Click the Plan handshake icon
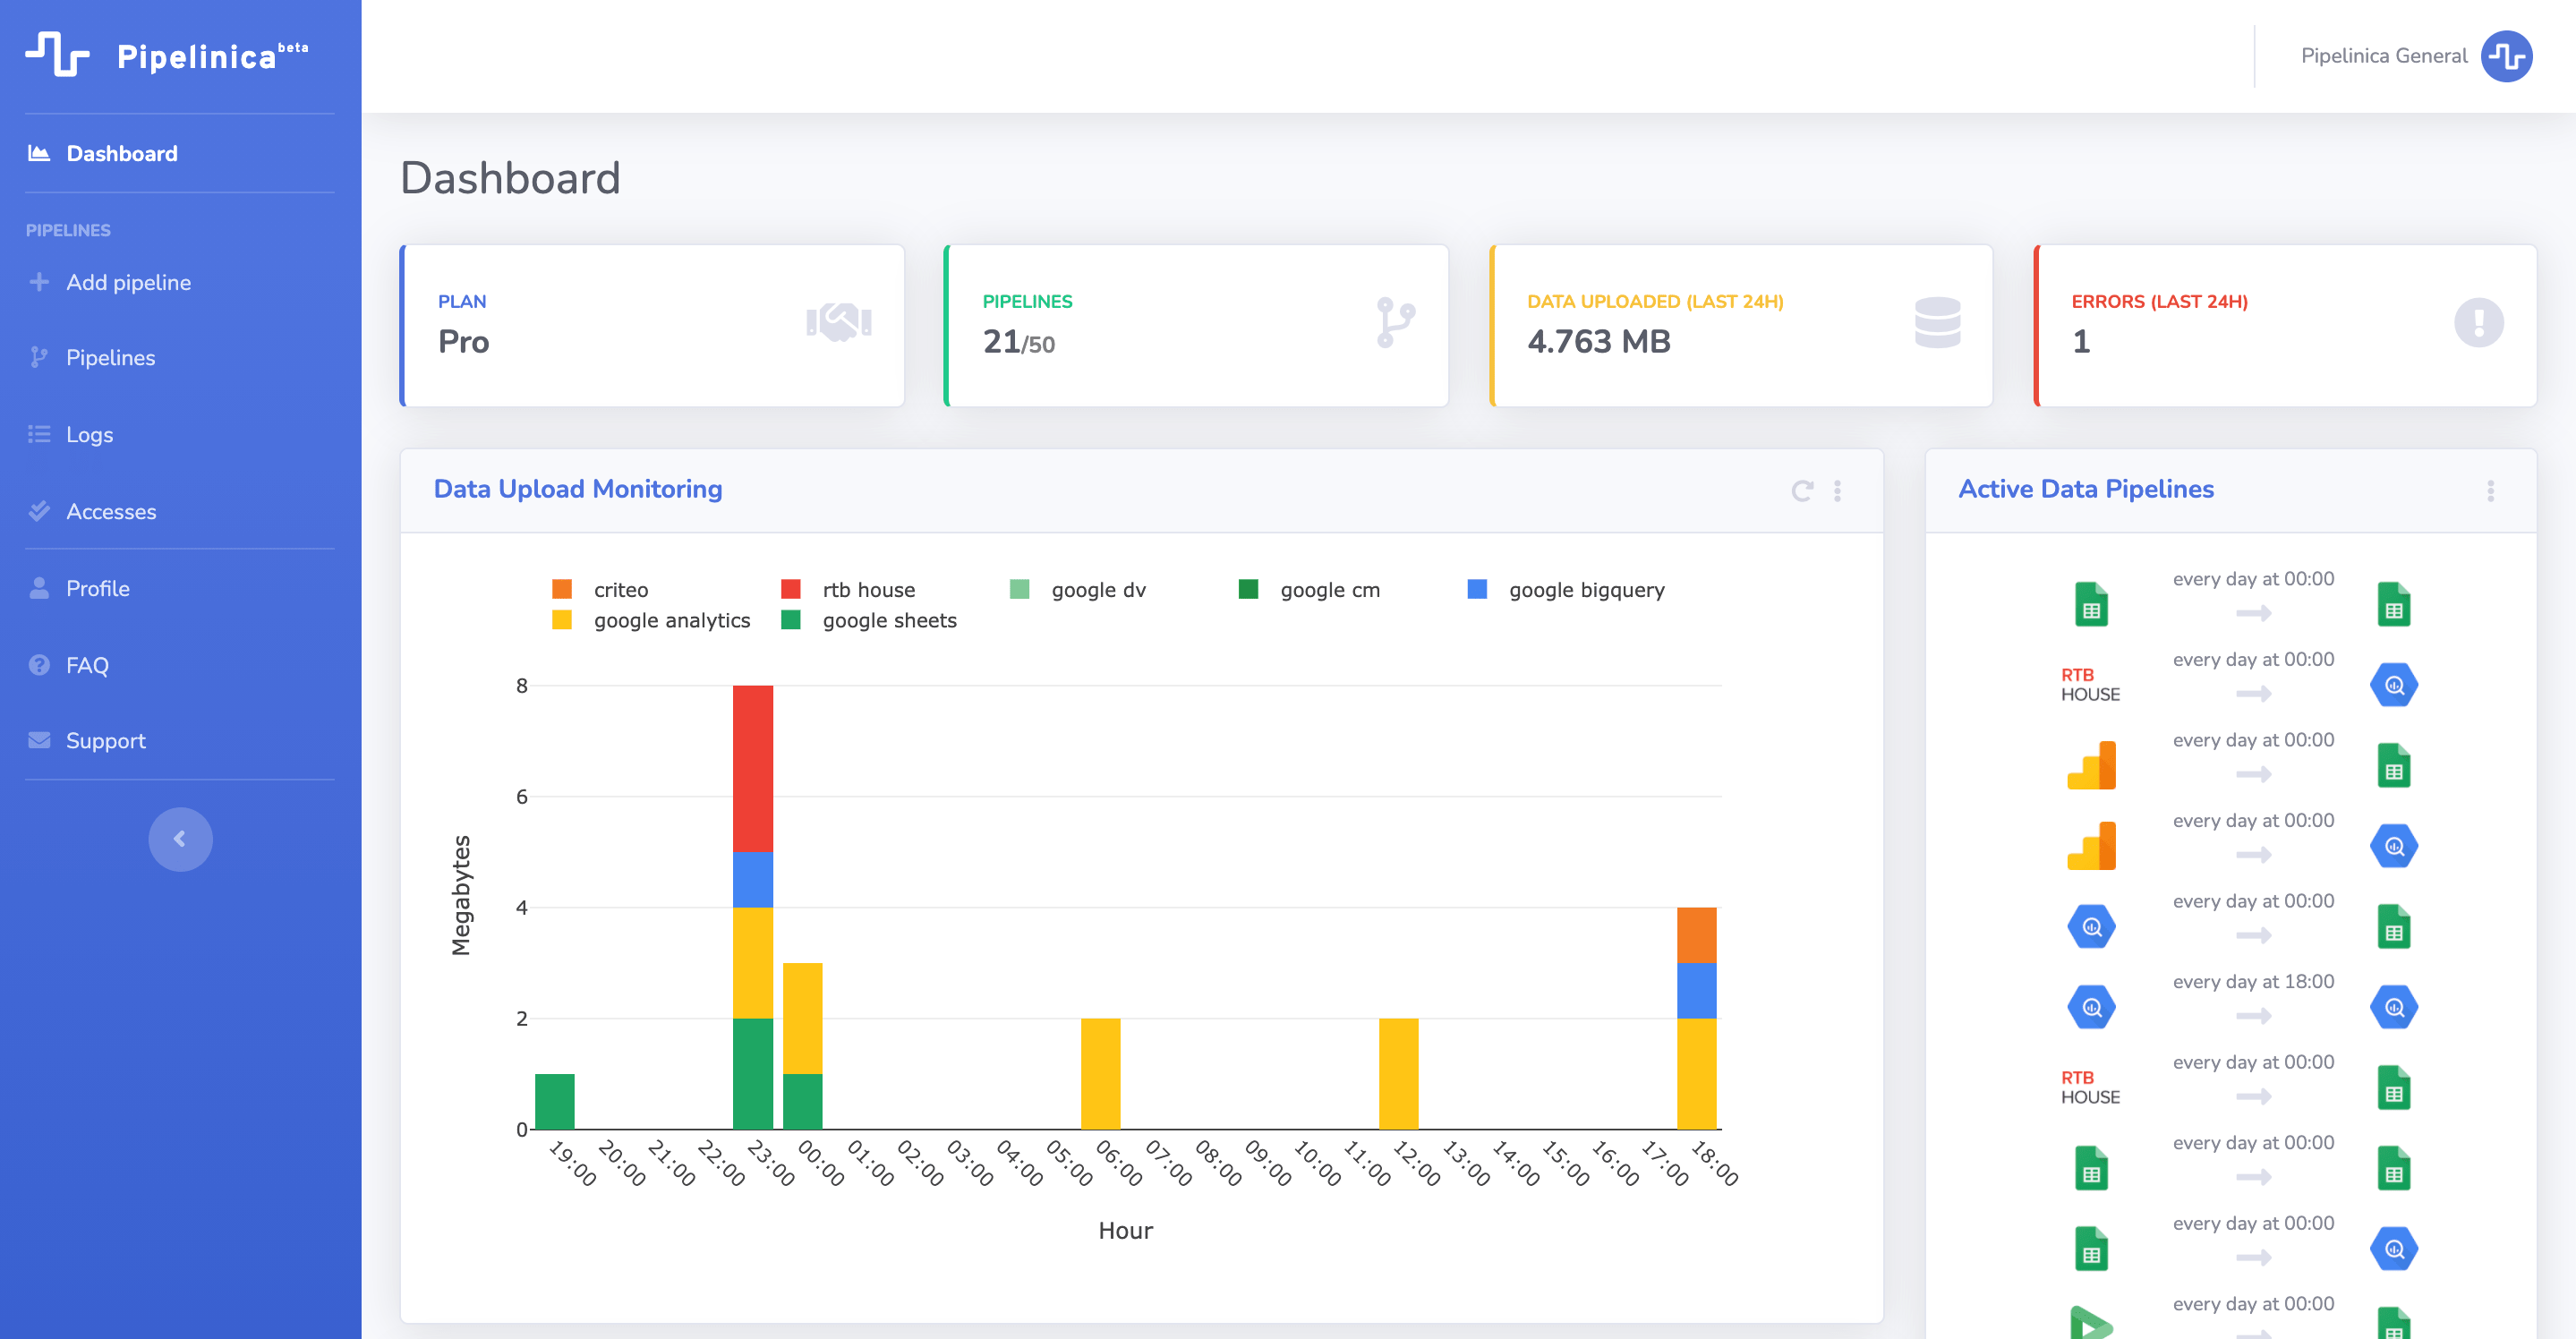Viewport: 2576px width, 1339px height. pyautogui.click(x=839, y=323)
